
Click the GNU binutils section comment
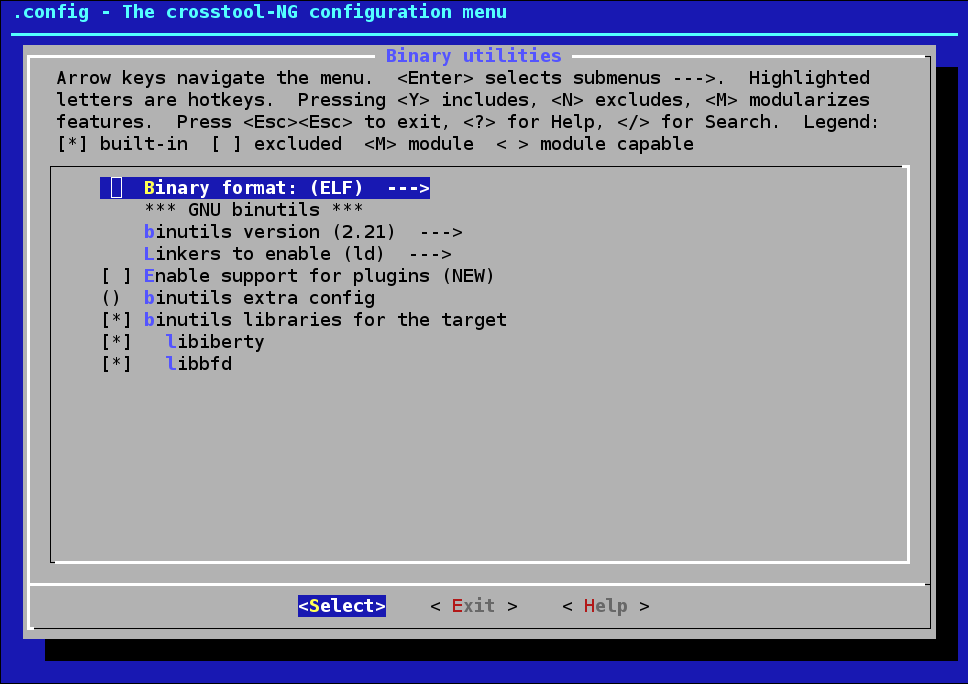(254, 210)
